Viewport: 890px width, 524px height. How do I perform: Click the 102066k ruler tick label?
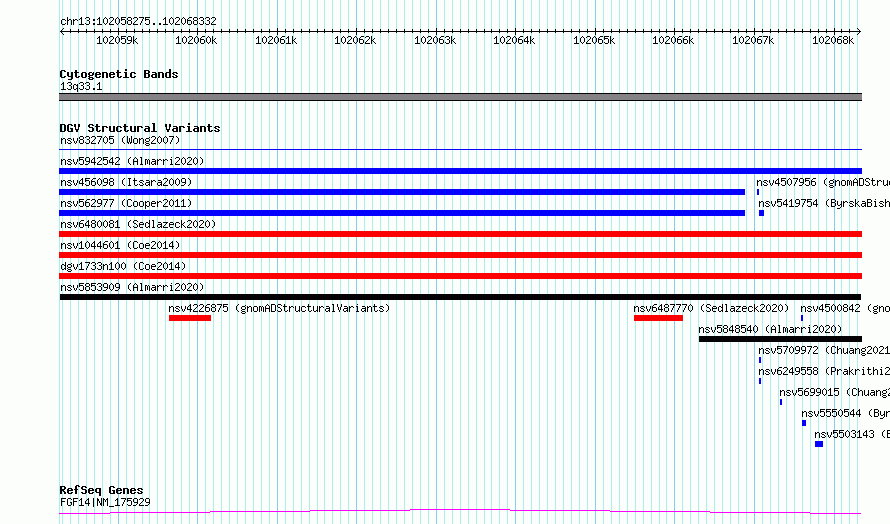(x=673, y=40)
